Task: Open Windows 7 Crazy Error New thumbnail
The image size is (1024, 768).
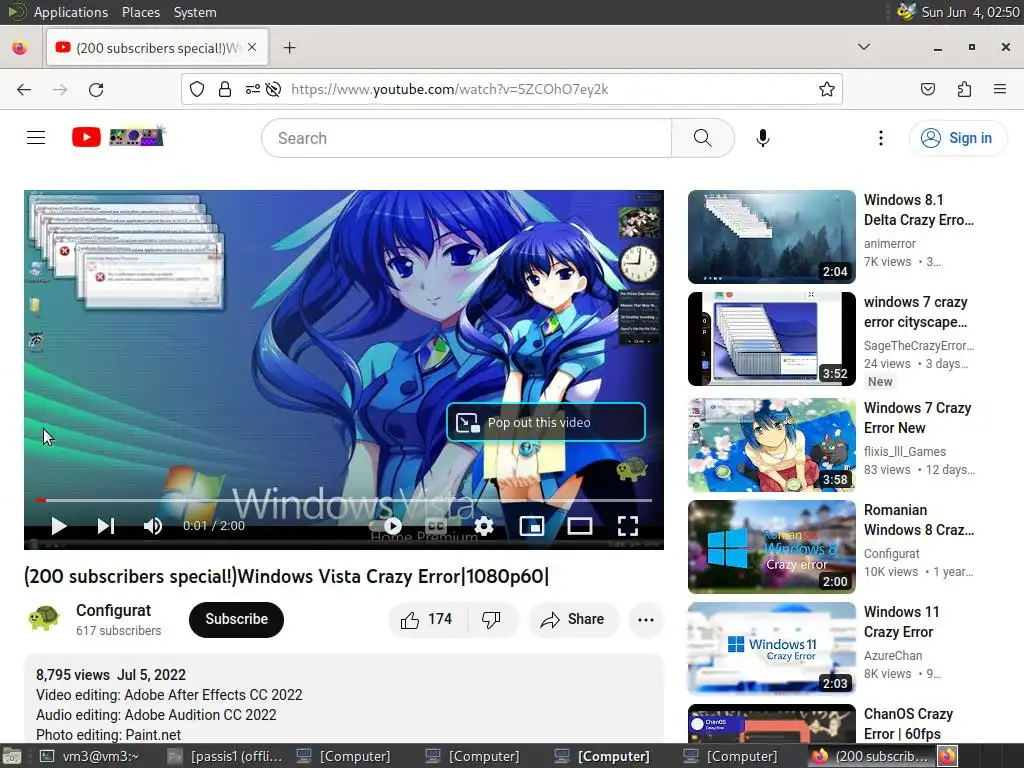Action: pyautogui.click(x=771, y=444)
